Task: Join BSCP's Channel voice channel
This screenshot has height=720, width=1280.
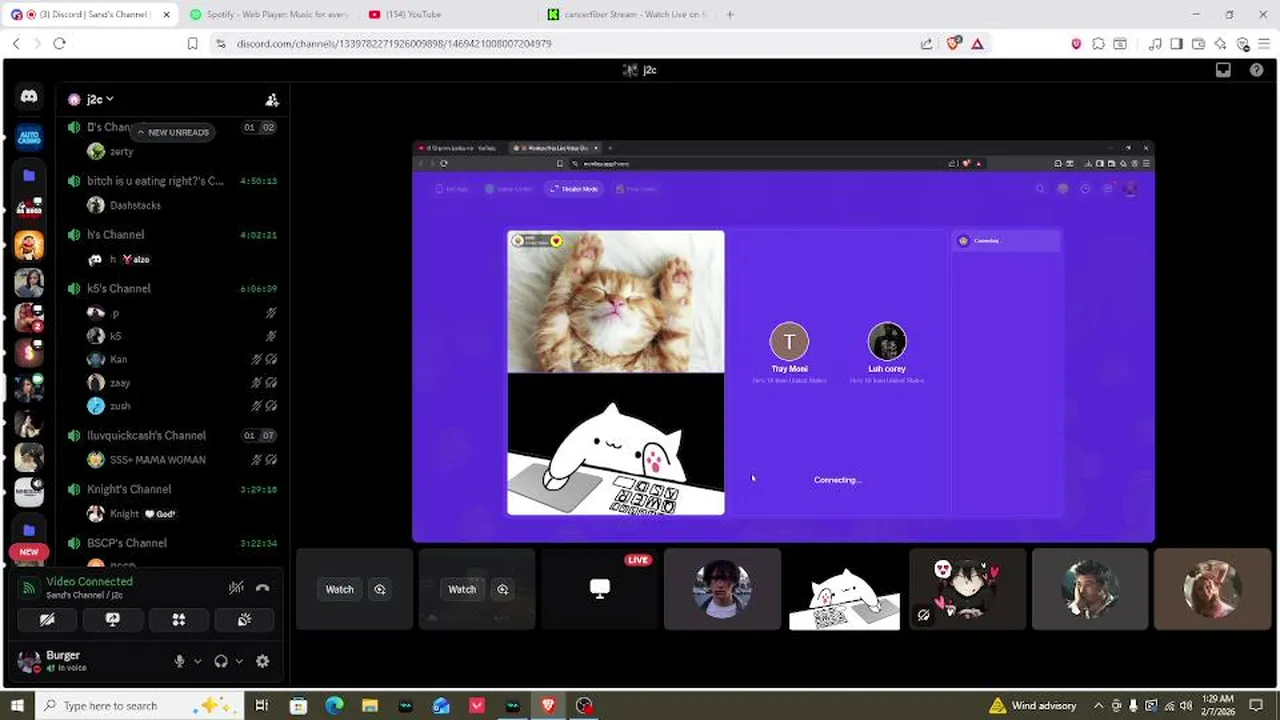Action: coord(172,543)
